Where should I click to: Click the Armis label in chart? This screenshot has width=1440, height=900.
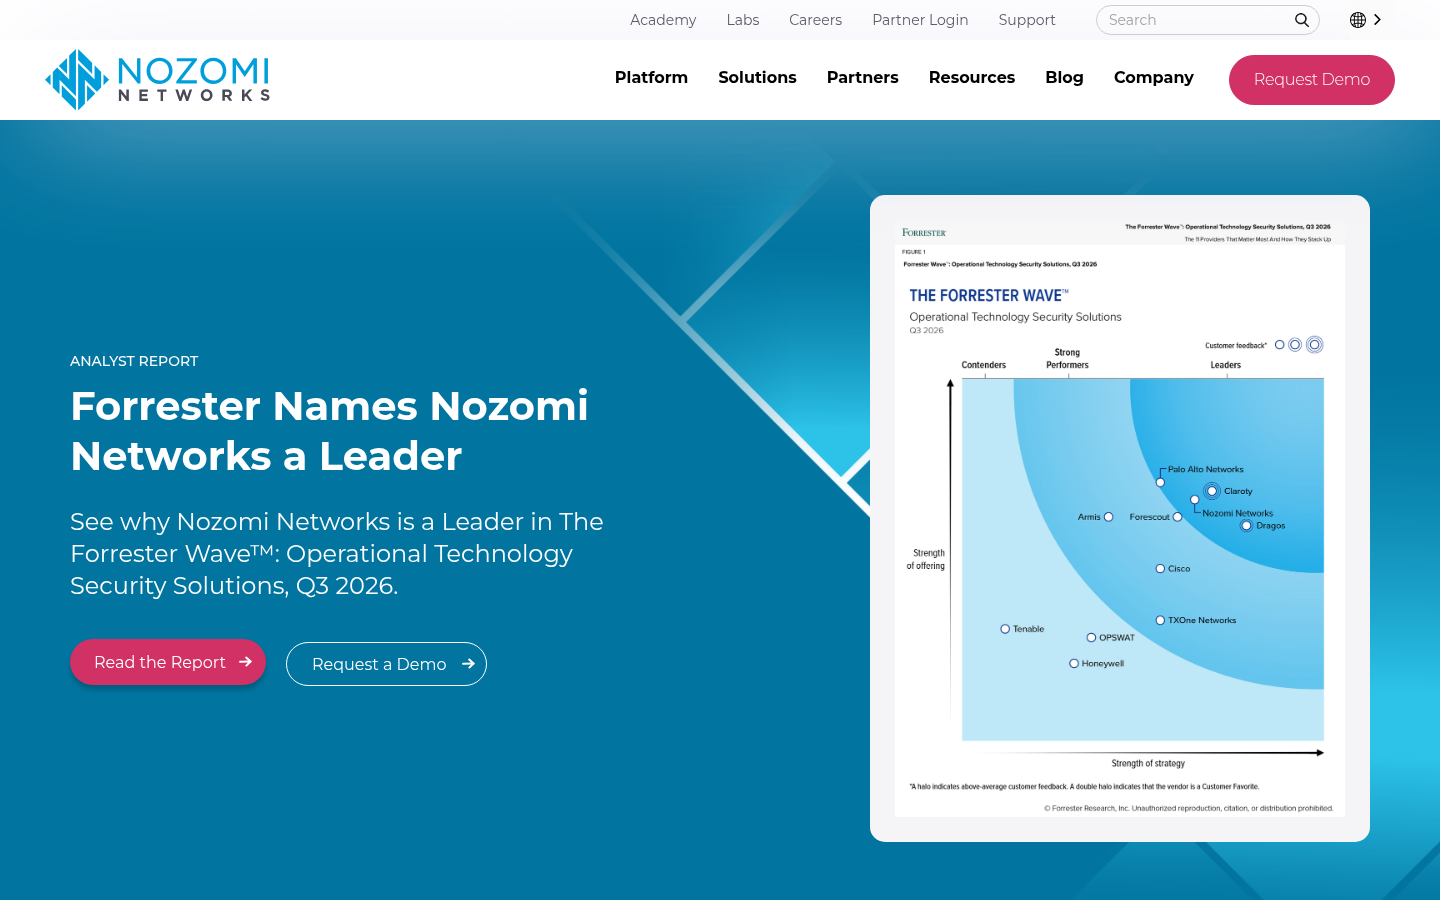tap(1089, 517)
